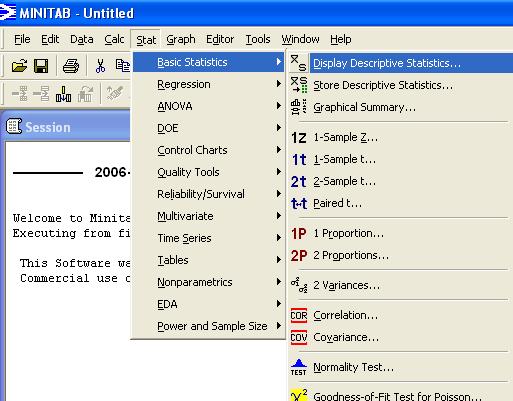Click the Copy toolbar icon
Image resolution: width=513 pixels, height=401 pixels.
(123, 66)
